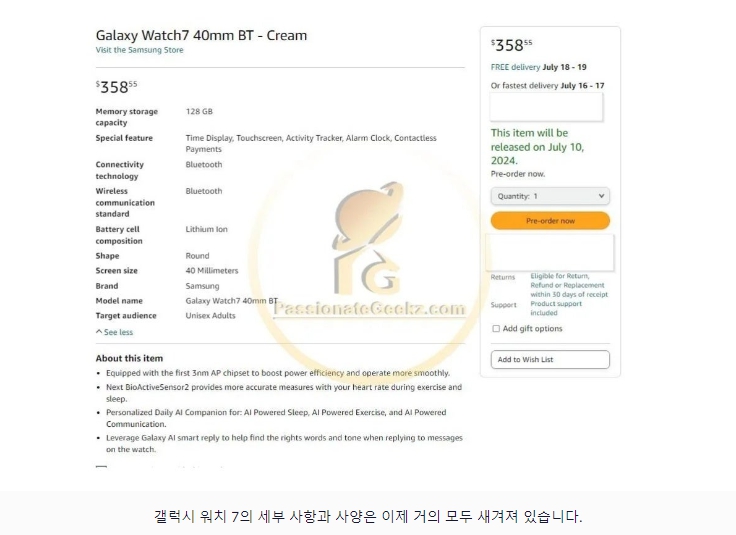Click FREE delivery link text
This screenshot has width=736, height=535.
pos(515,67)
